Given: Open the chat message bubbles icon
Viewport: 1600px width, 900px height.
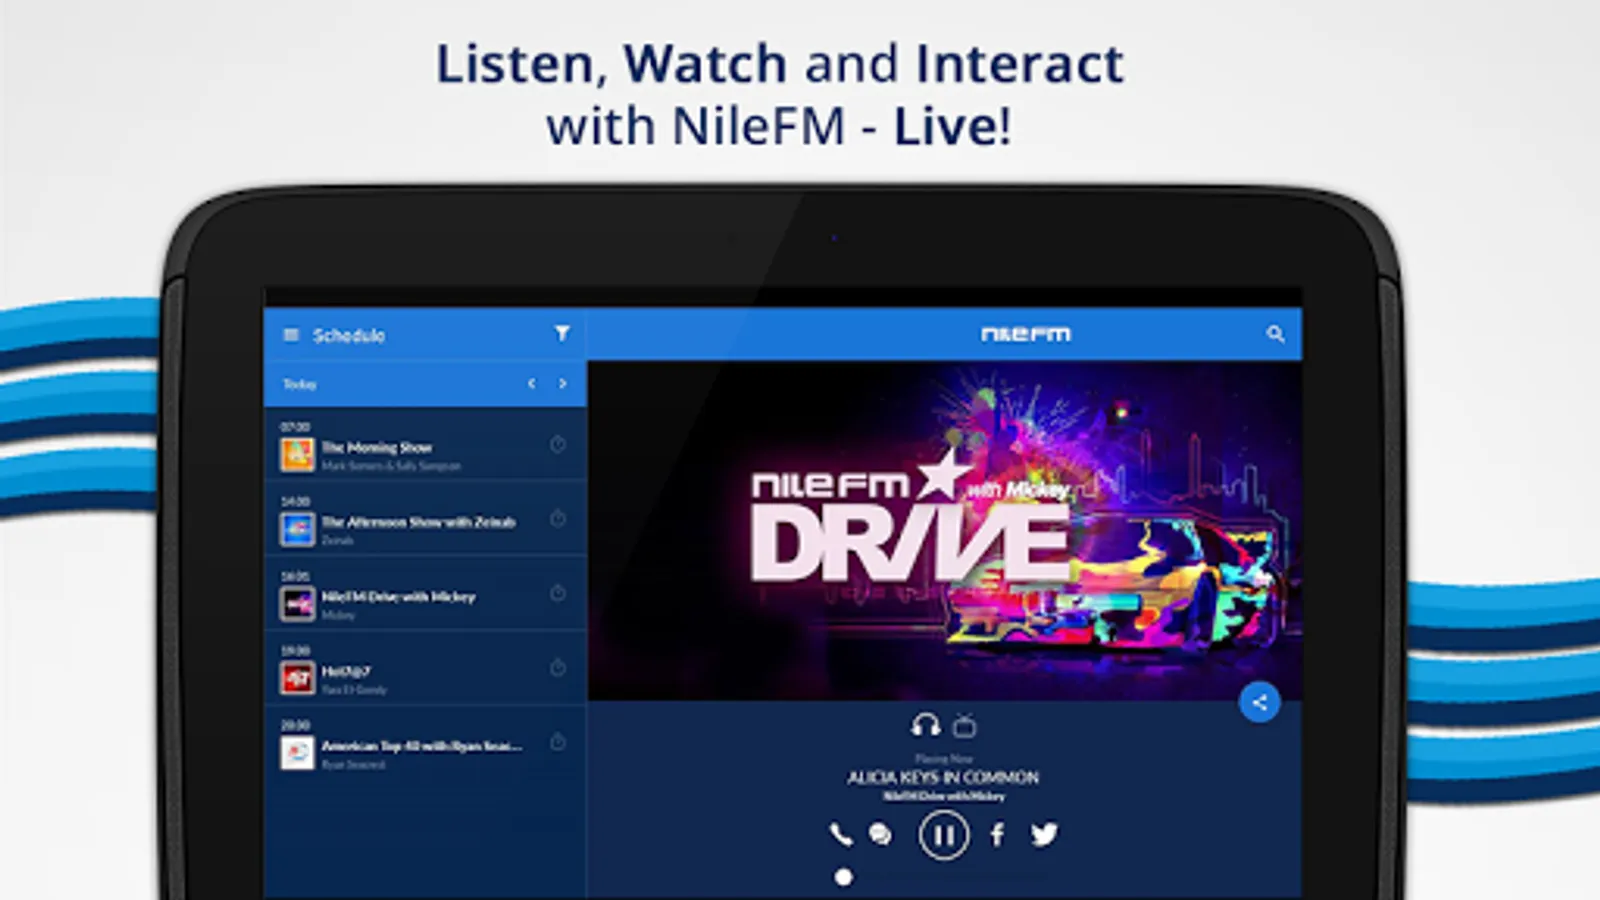Looking at the screenshot, I should pos(880,834).
